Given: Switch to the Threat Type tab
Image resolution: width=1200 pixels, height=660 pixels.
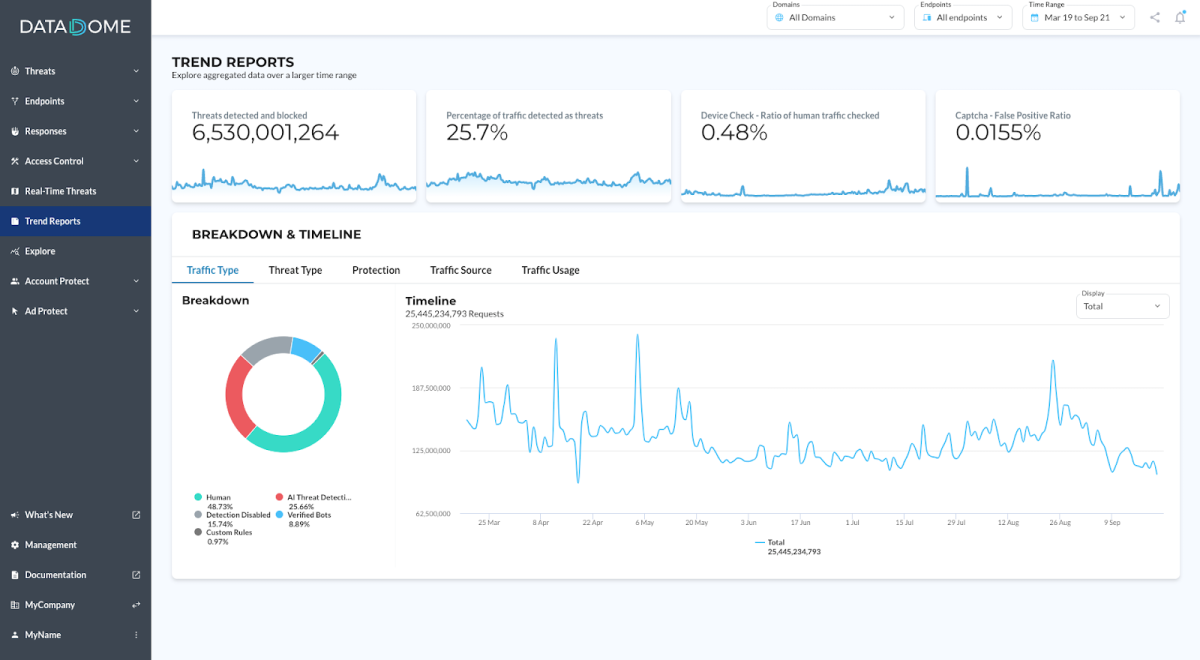Looking at the screenshot, I should [295, 270].
